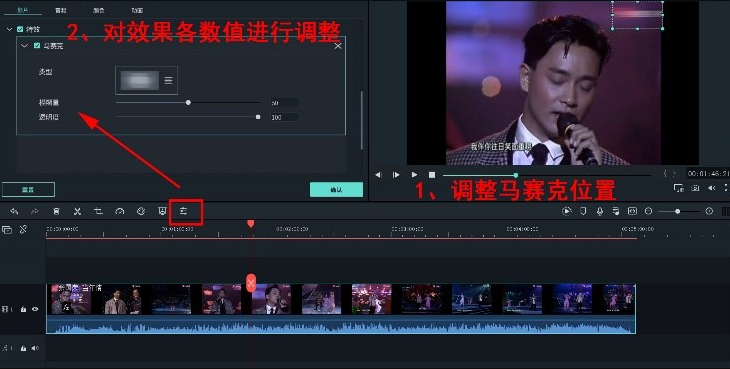Switch to the 音频 audio tab

pos(61,10)
